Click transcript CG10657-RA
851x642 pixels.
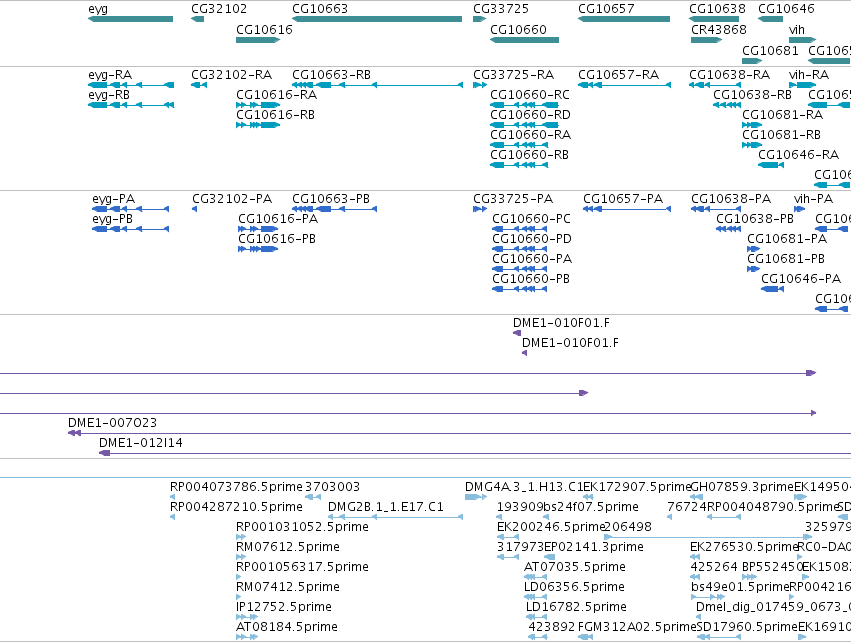pyautogui.click(x=624, y=85)
